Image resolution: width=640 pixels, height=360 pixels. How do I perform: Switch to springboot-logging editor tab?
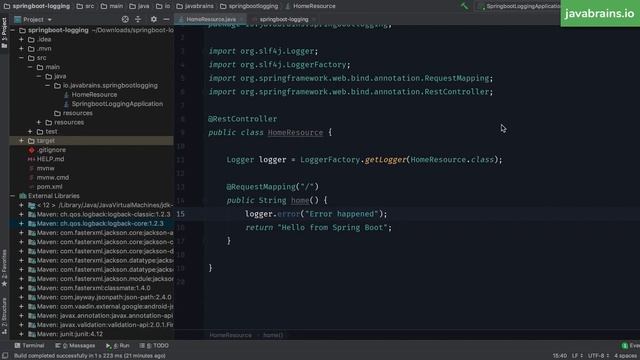point(284,19)
